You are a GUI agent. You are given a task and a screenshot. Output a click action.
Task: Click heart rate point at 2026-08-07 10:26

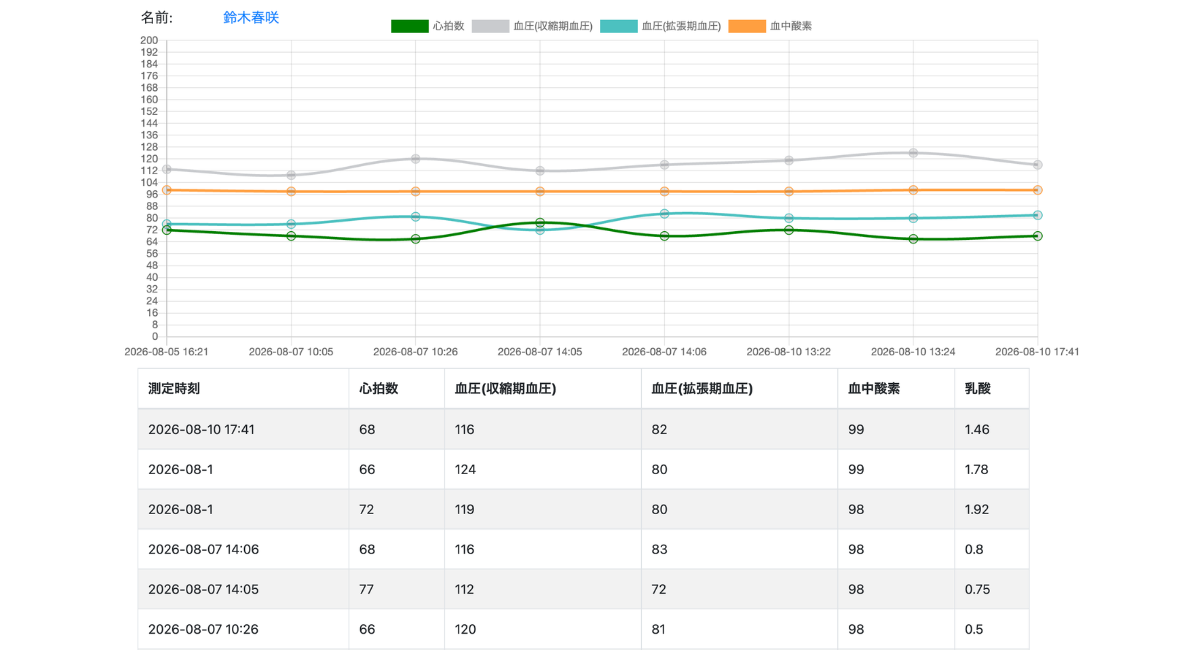point(415,239)
